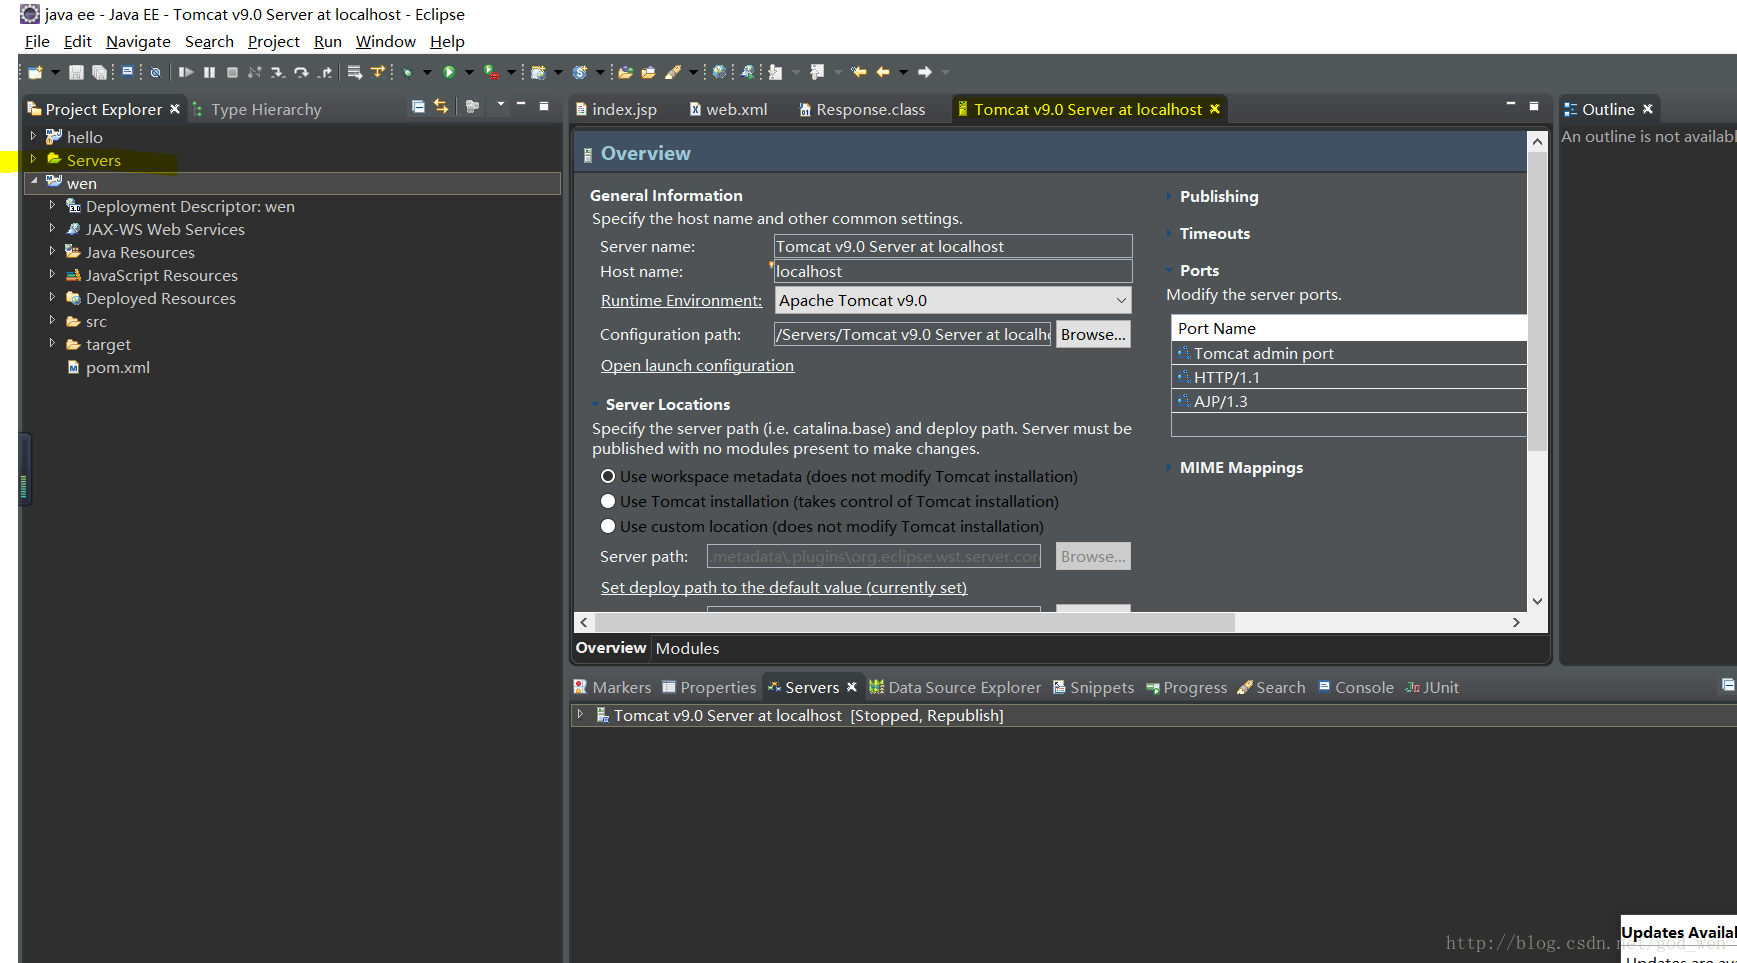Click Set deploy path to the default value link
This screenshot has height=963, width=1737.
click(x=784, y=587)
